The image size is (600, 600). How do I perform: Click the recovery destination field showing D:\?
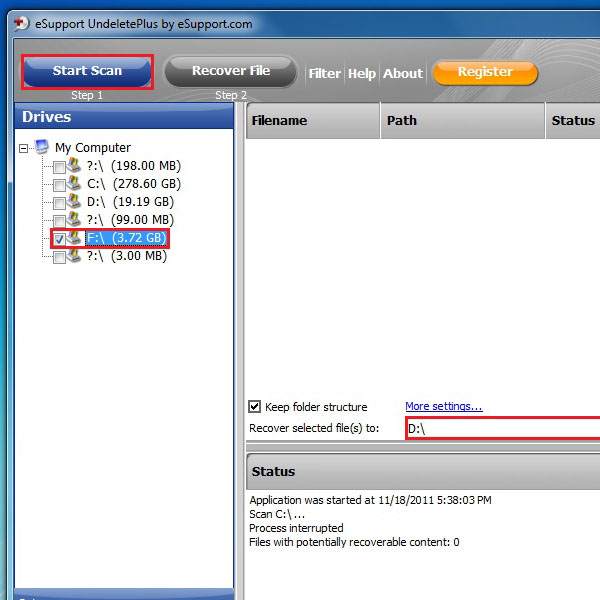503,428
